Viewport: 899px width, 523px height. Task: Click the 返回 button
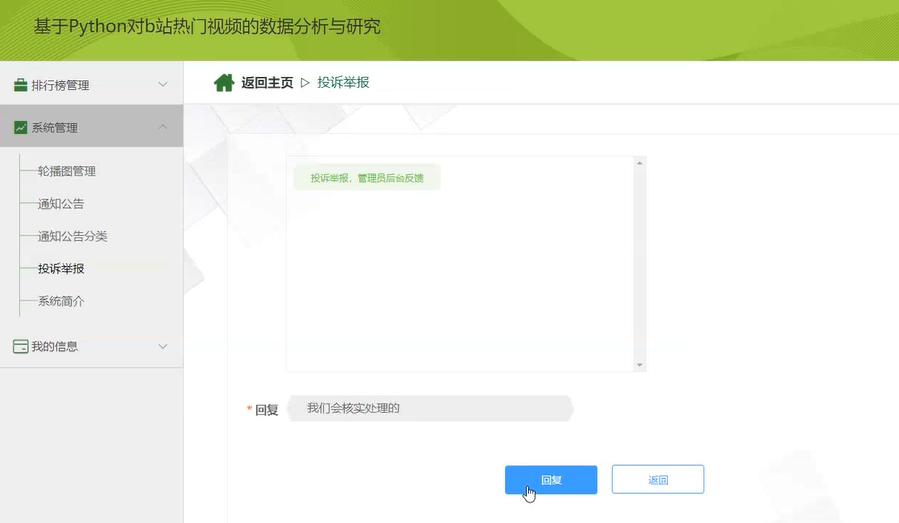coord(658,479)
